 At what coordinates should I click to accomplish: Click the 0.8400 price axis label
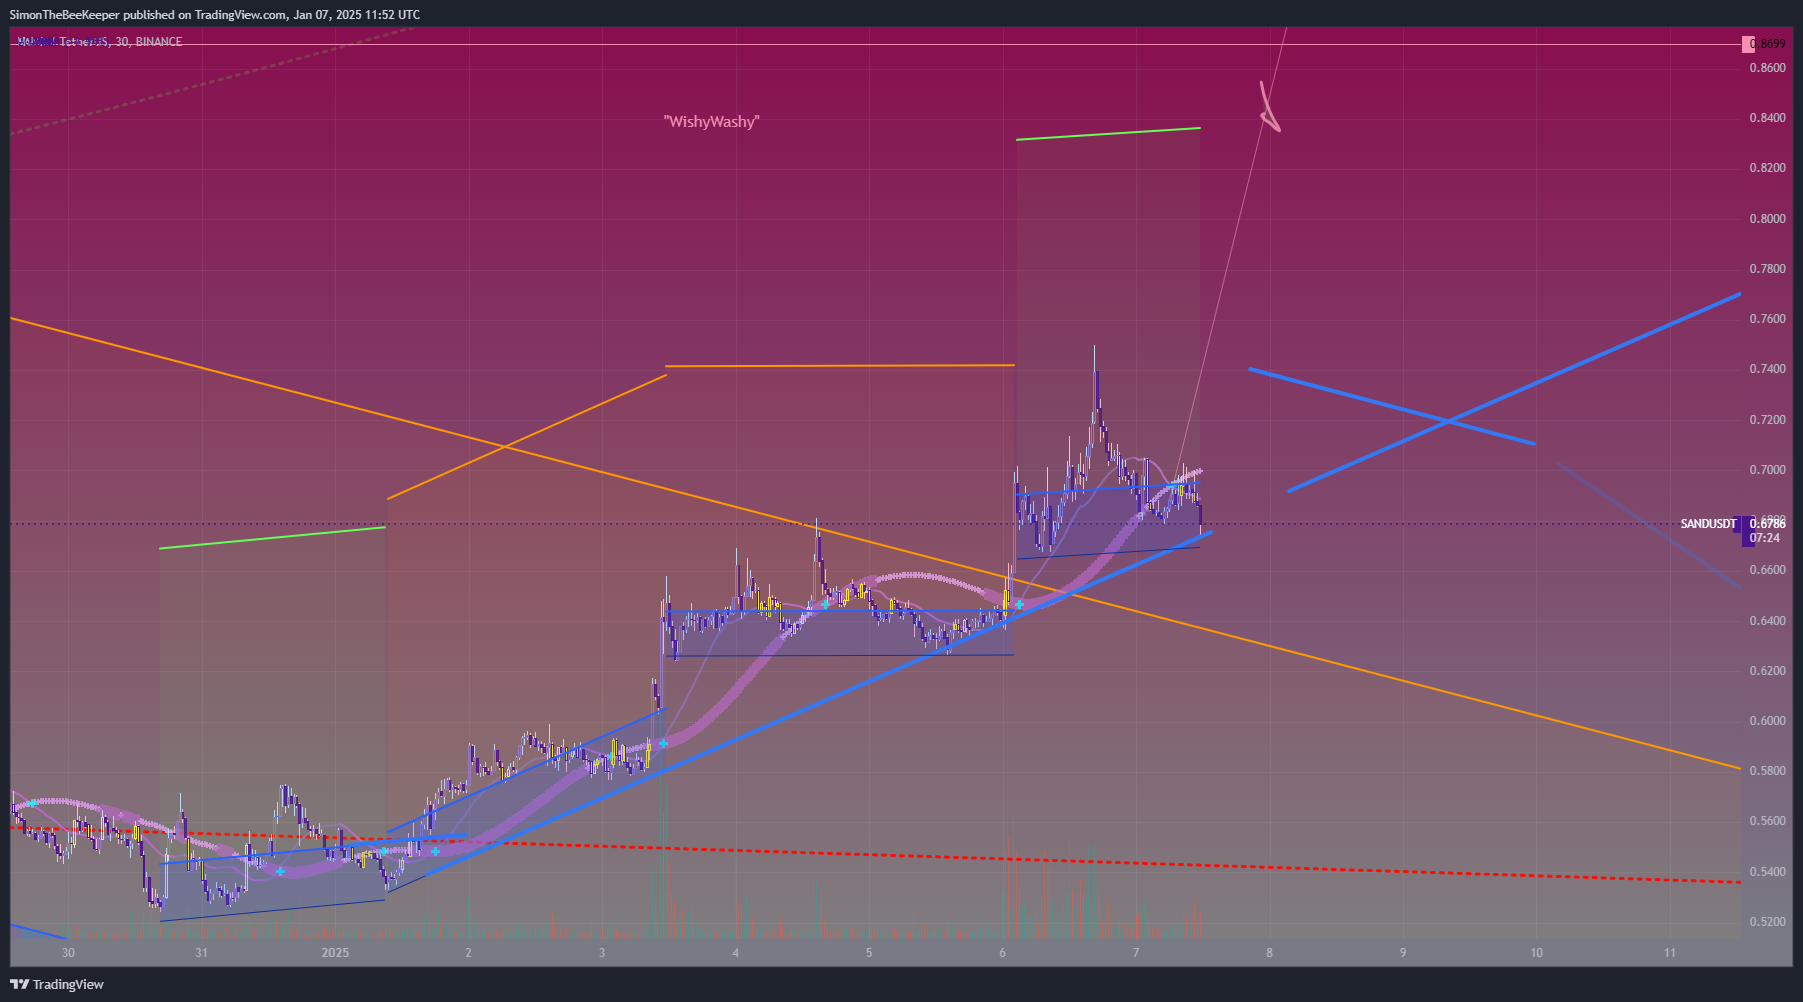click(x=1767, y=118)
